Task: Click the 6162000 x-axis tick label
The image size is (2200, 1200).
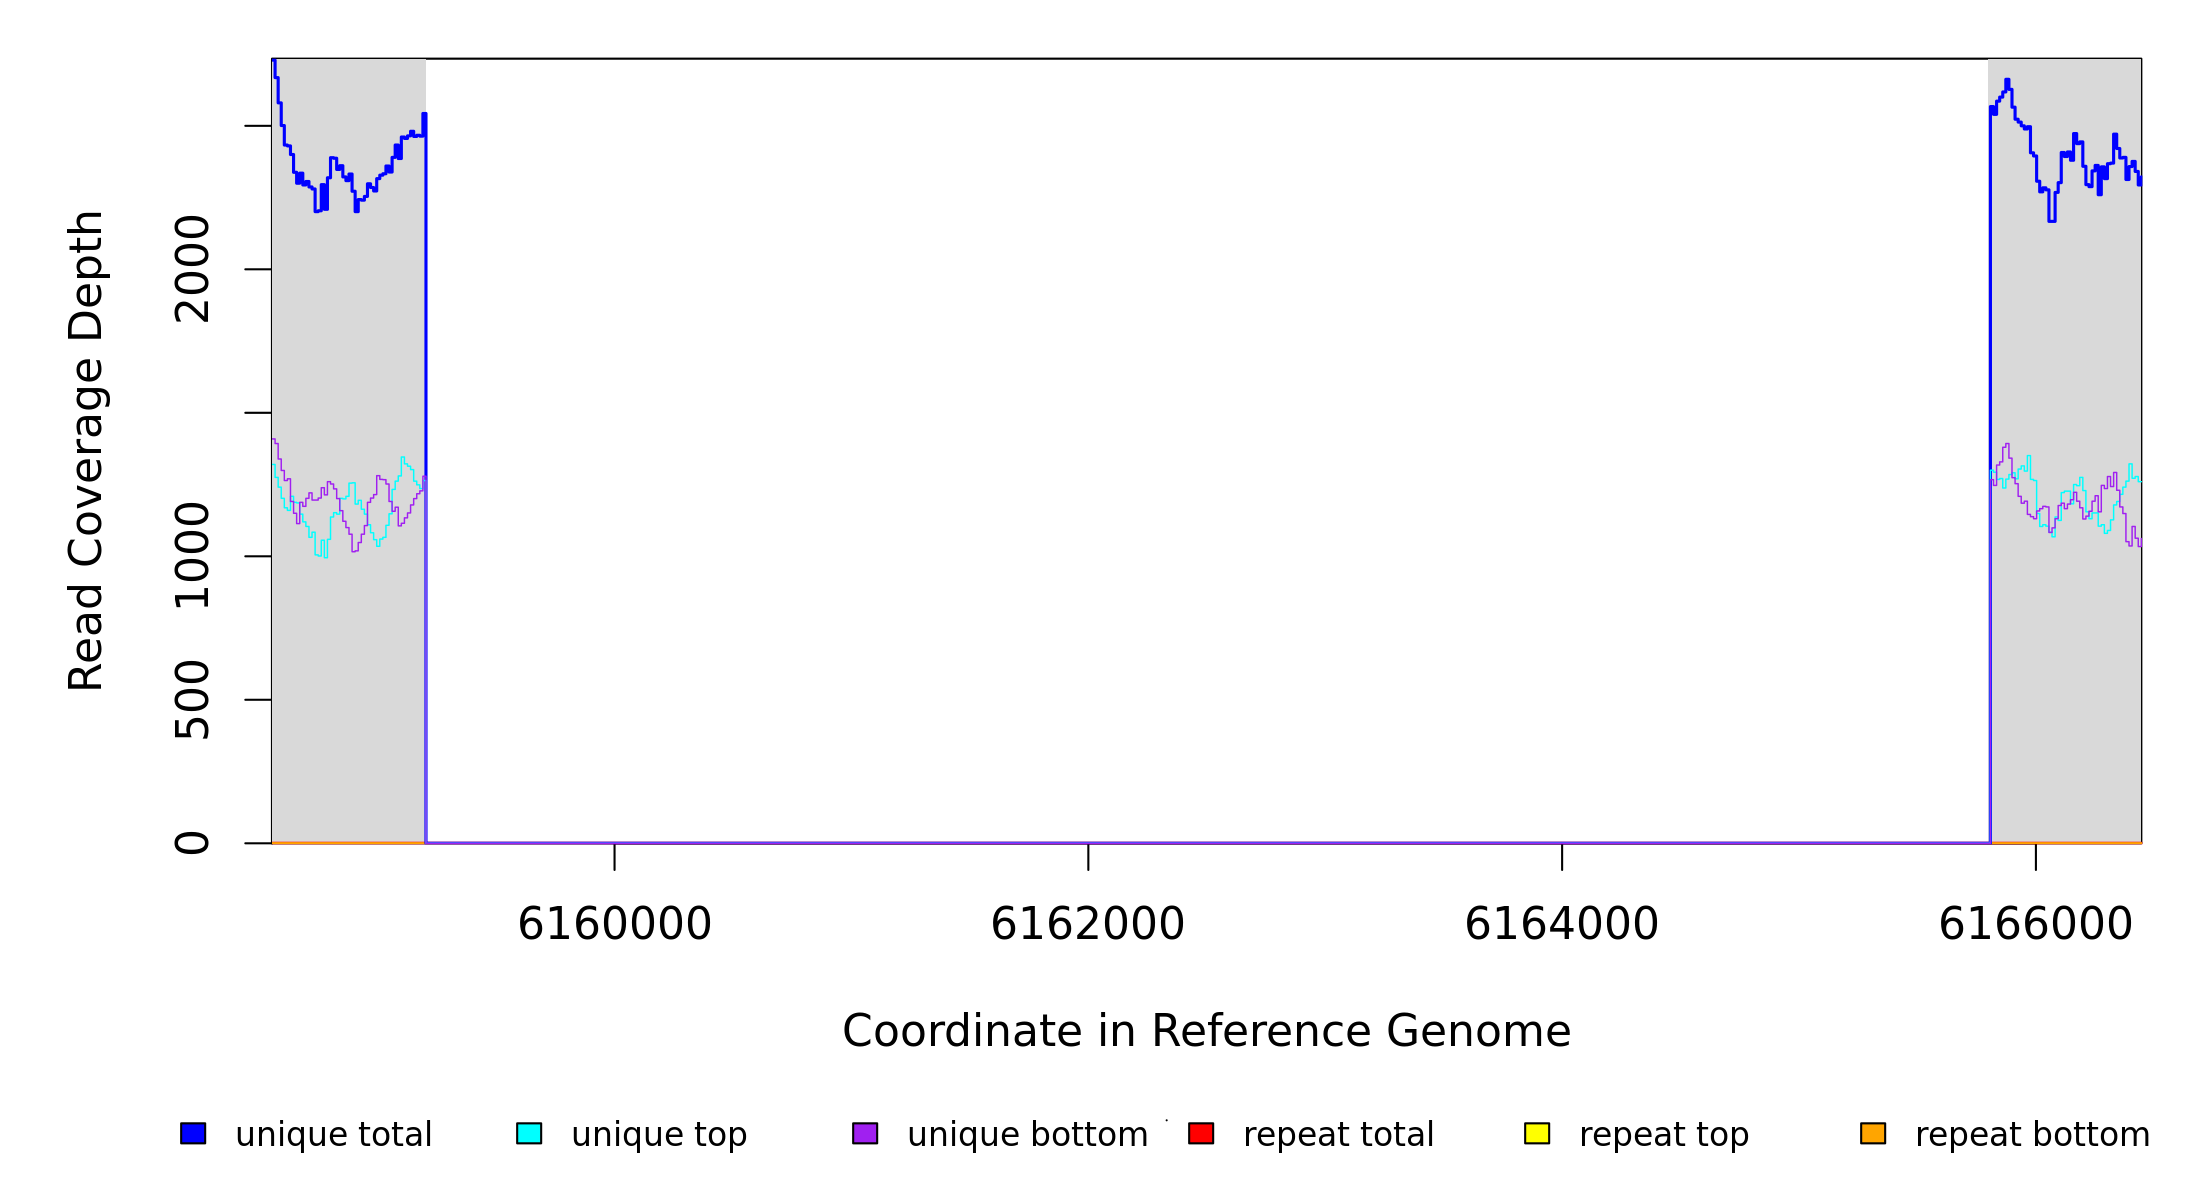Action: pyautogui.click(x=1087, y=924)
